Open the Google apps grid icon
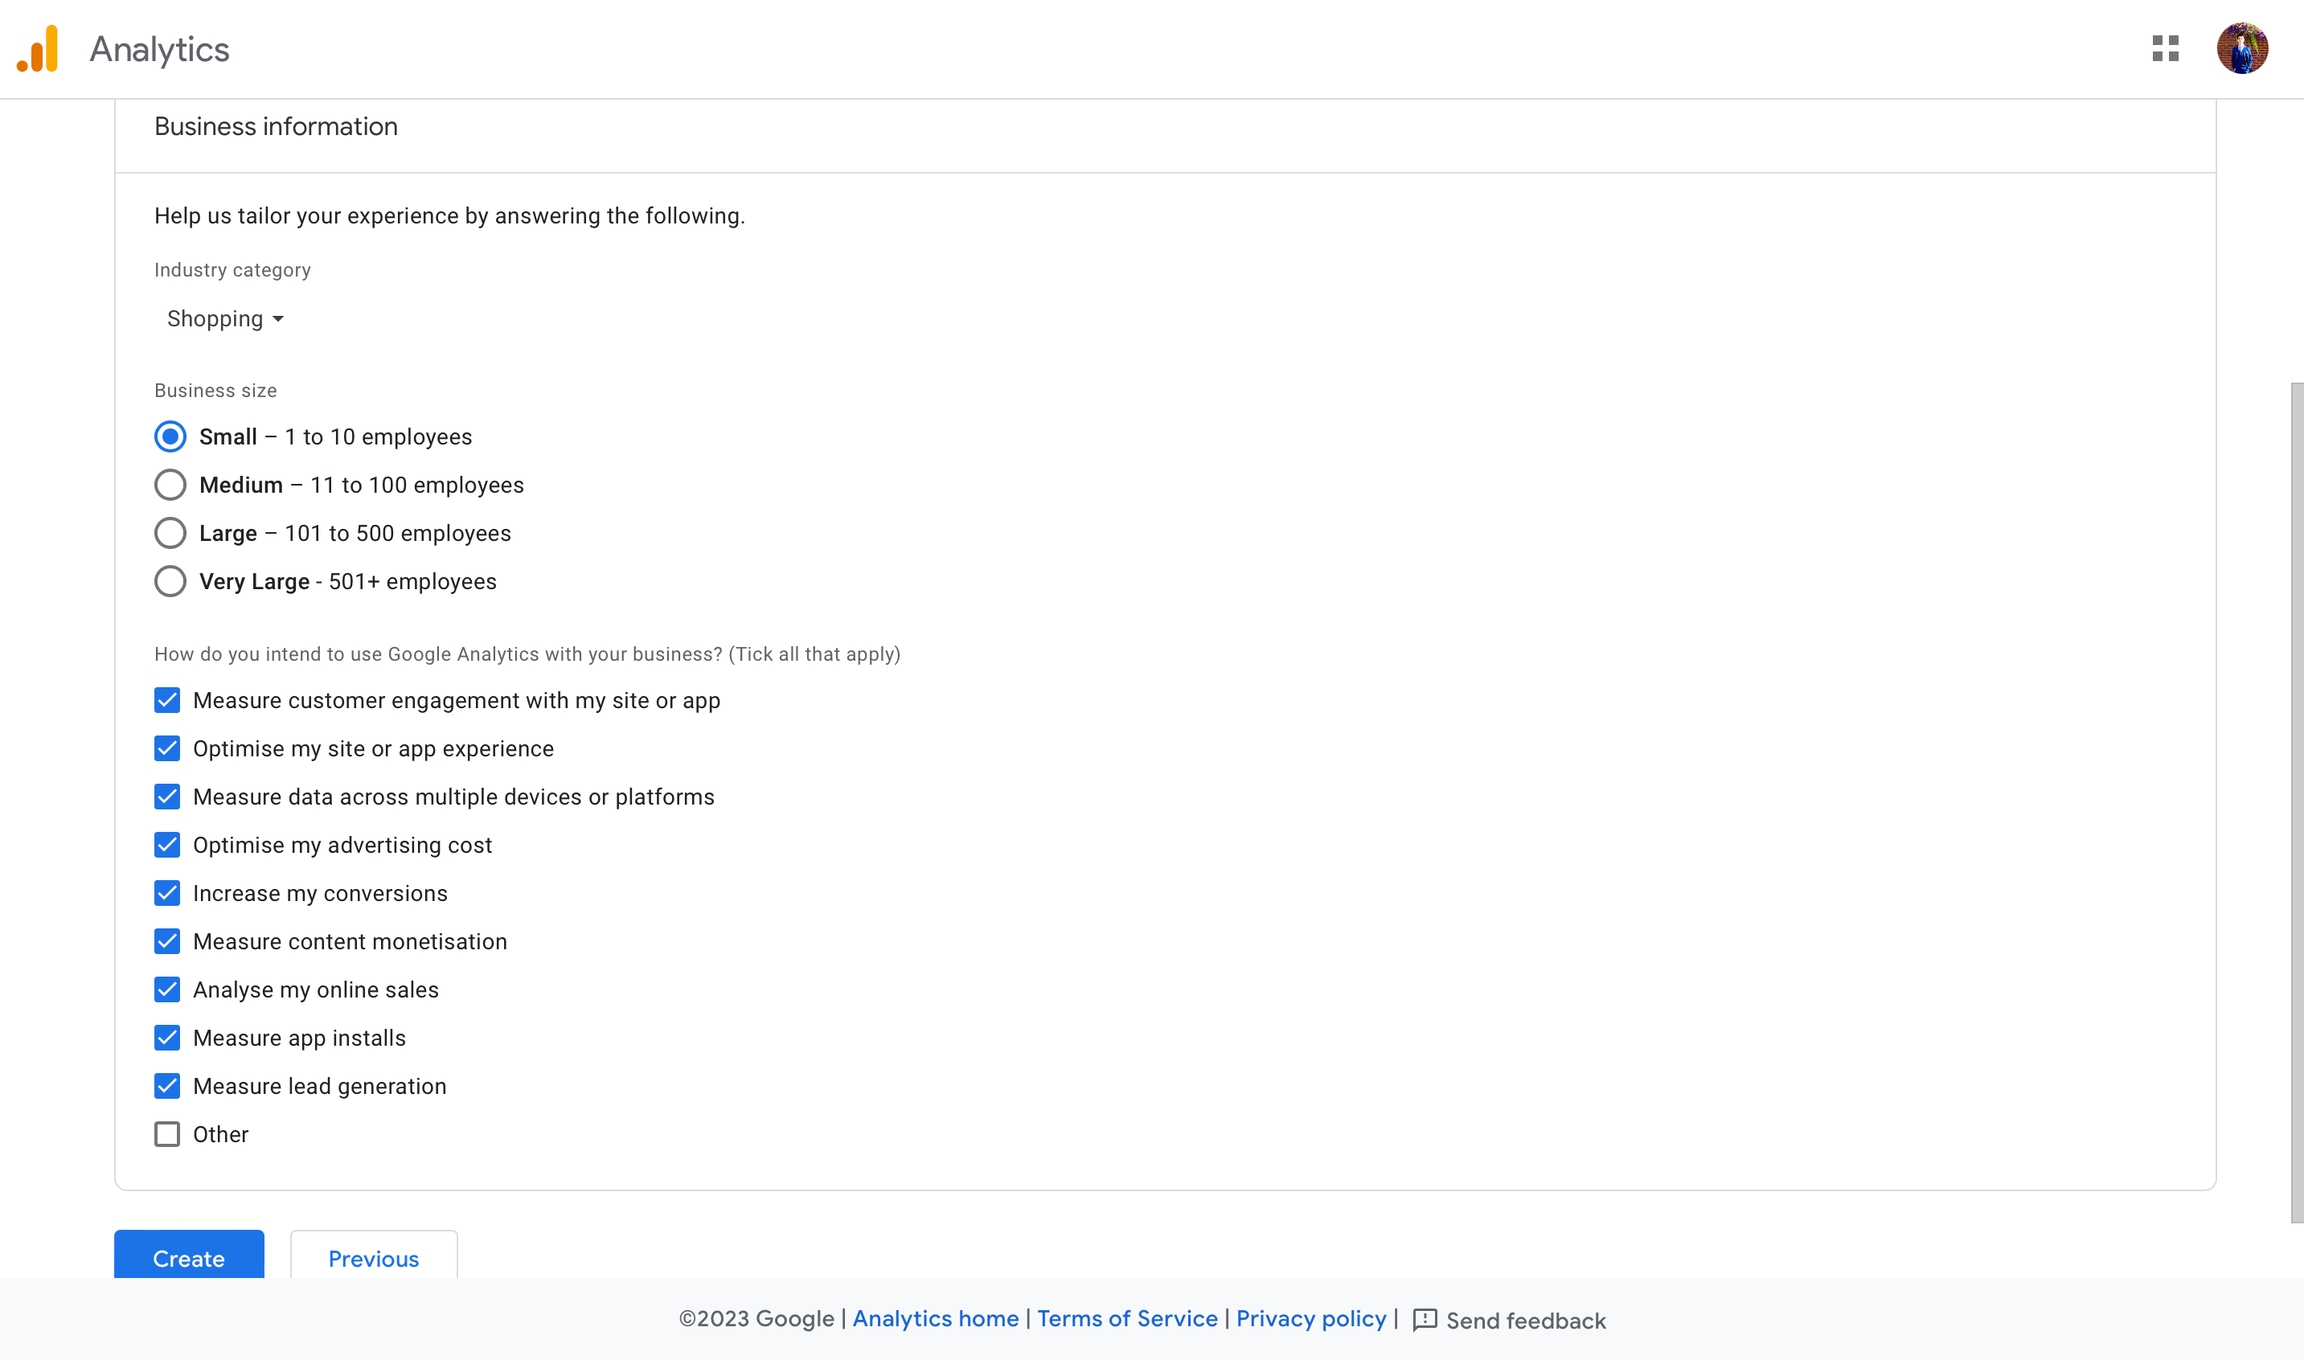Image resolution: width=2304 pixels, height=1360 pixels. pos(2165,49)
